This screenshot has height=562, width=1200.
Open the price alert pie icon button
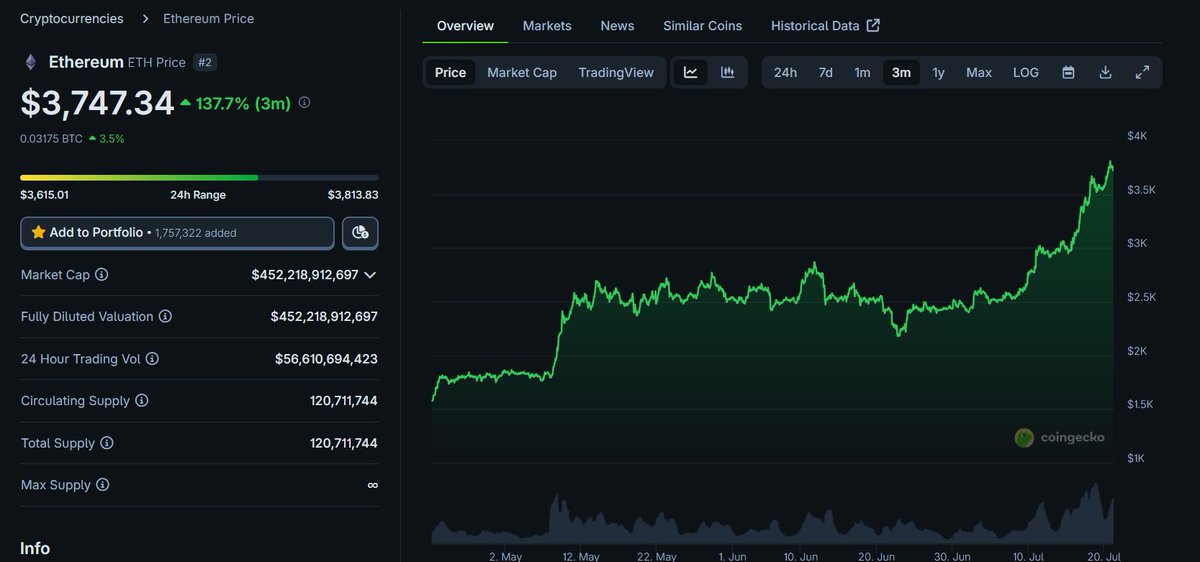pyautogui.click(x=360, y=232)
